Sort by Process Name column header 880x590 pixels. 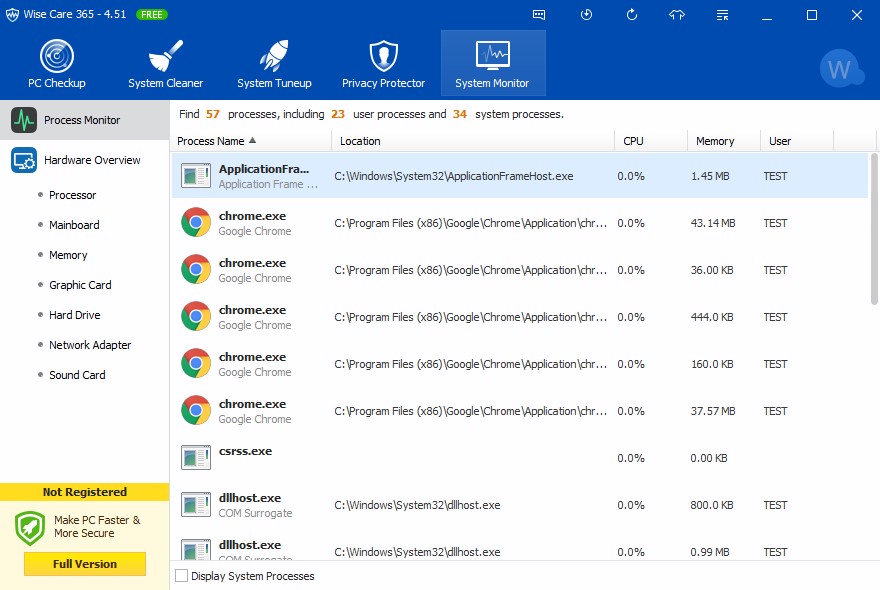pos(216,141)
